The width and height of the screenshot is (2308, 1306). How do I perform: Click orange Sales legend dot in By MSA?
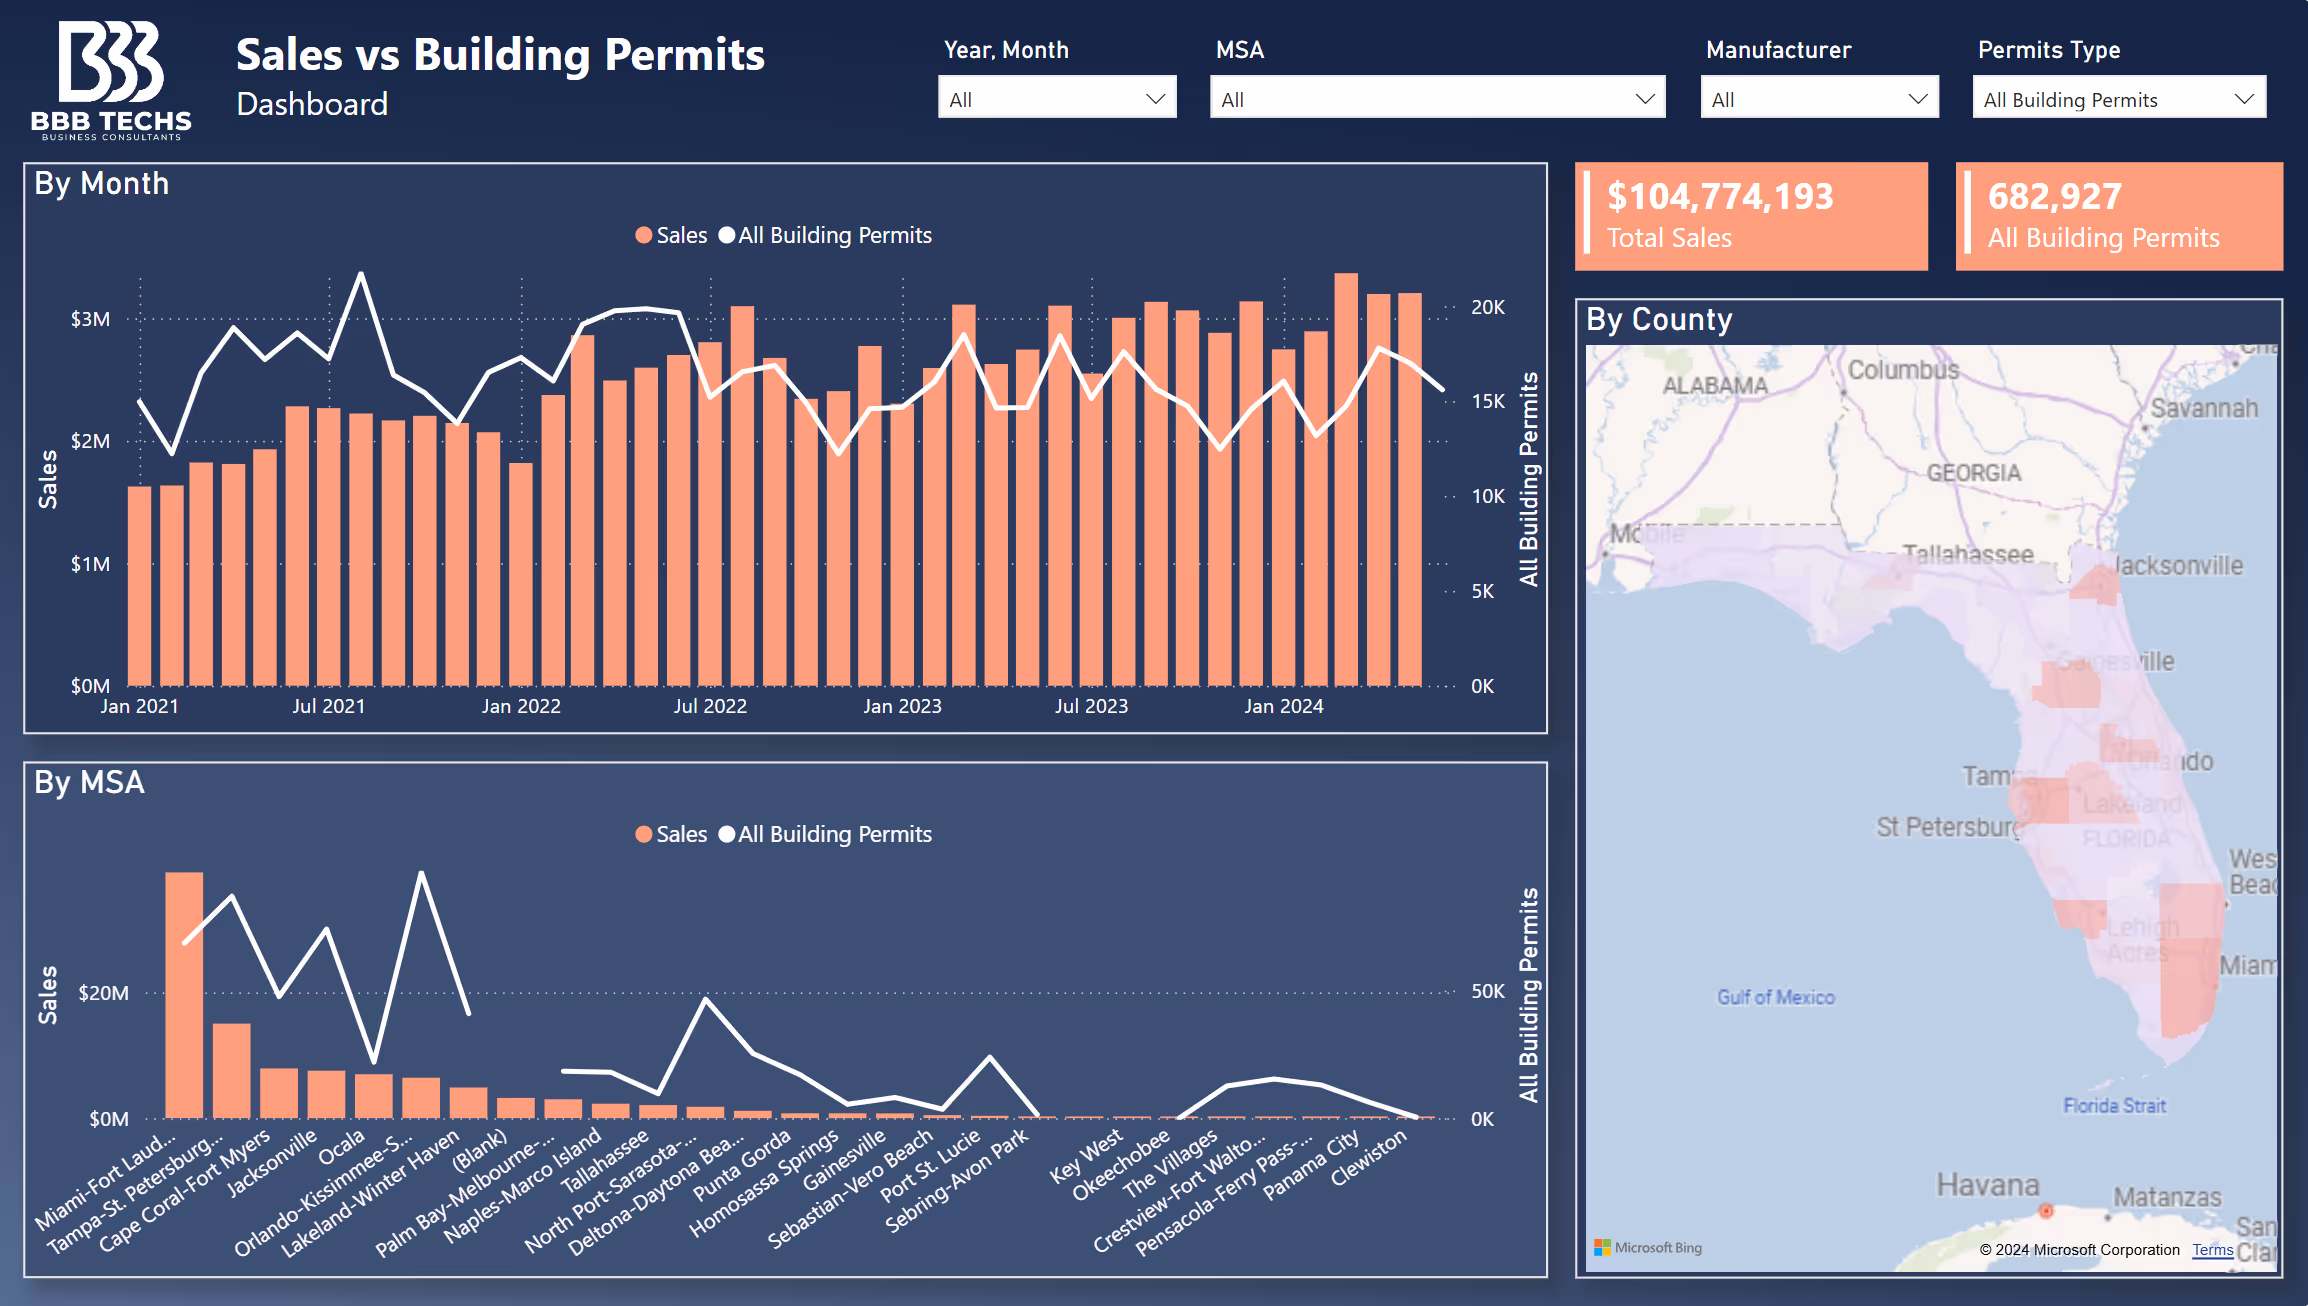[x=643, y=834]
